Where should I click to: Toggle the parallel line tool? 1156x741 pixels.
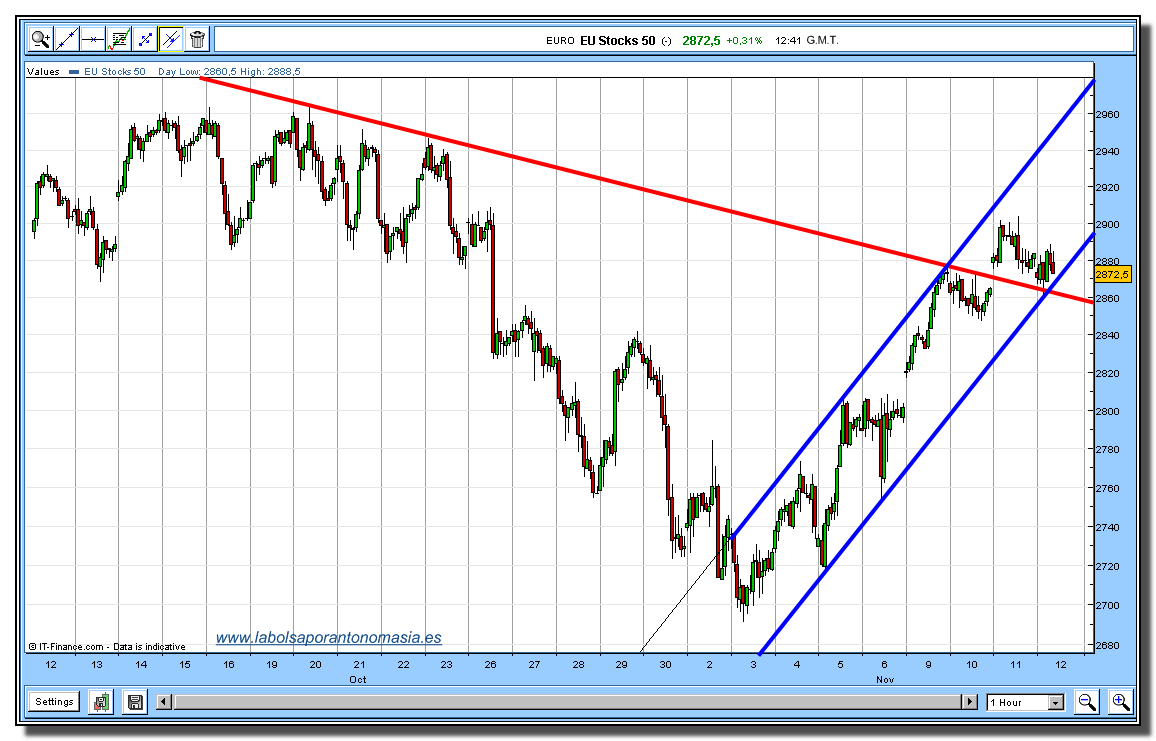[x=171, y=39]
